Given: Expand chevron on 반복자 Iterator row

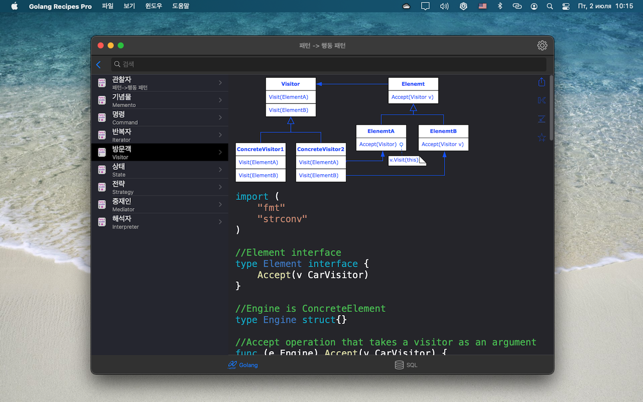Looking at the screenshot, I should (220, 135).
